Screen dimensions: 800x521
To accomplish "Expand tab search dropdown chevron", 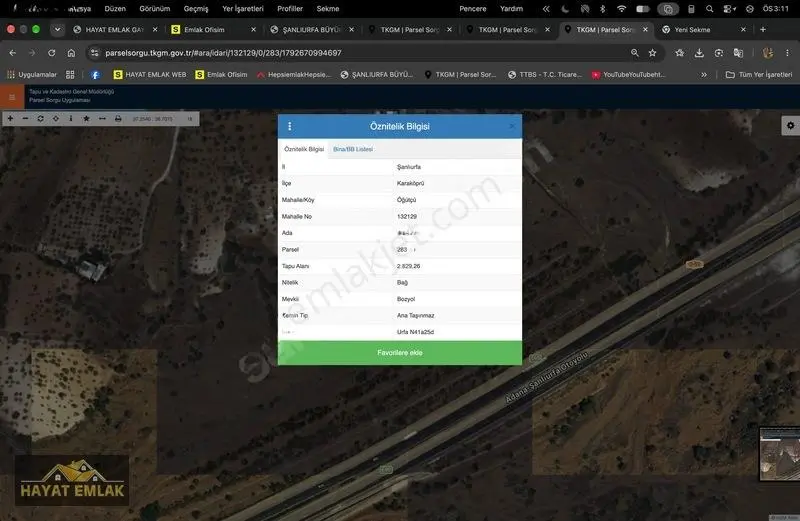I will (57, 30).
